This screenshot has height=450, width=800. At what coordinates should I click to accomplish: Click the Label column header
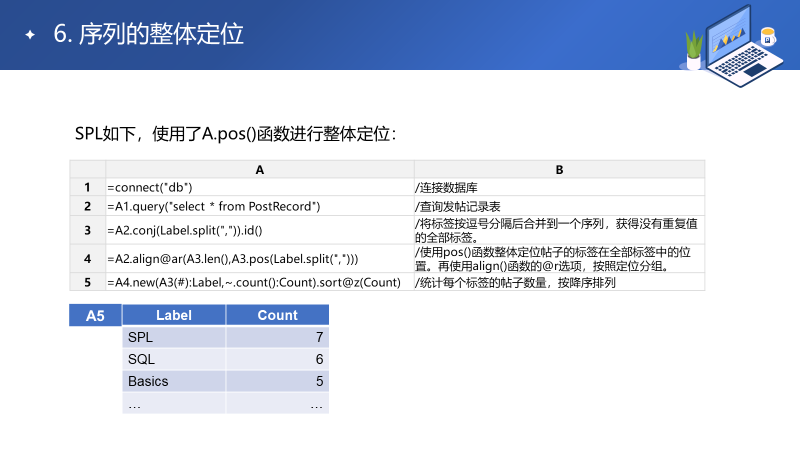coord(174,315)
